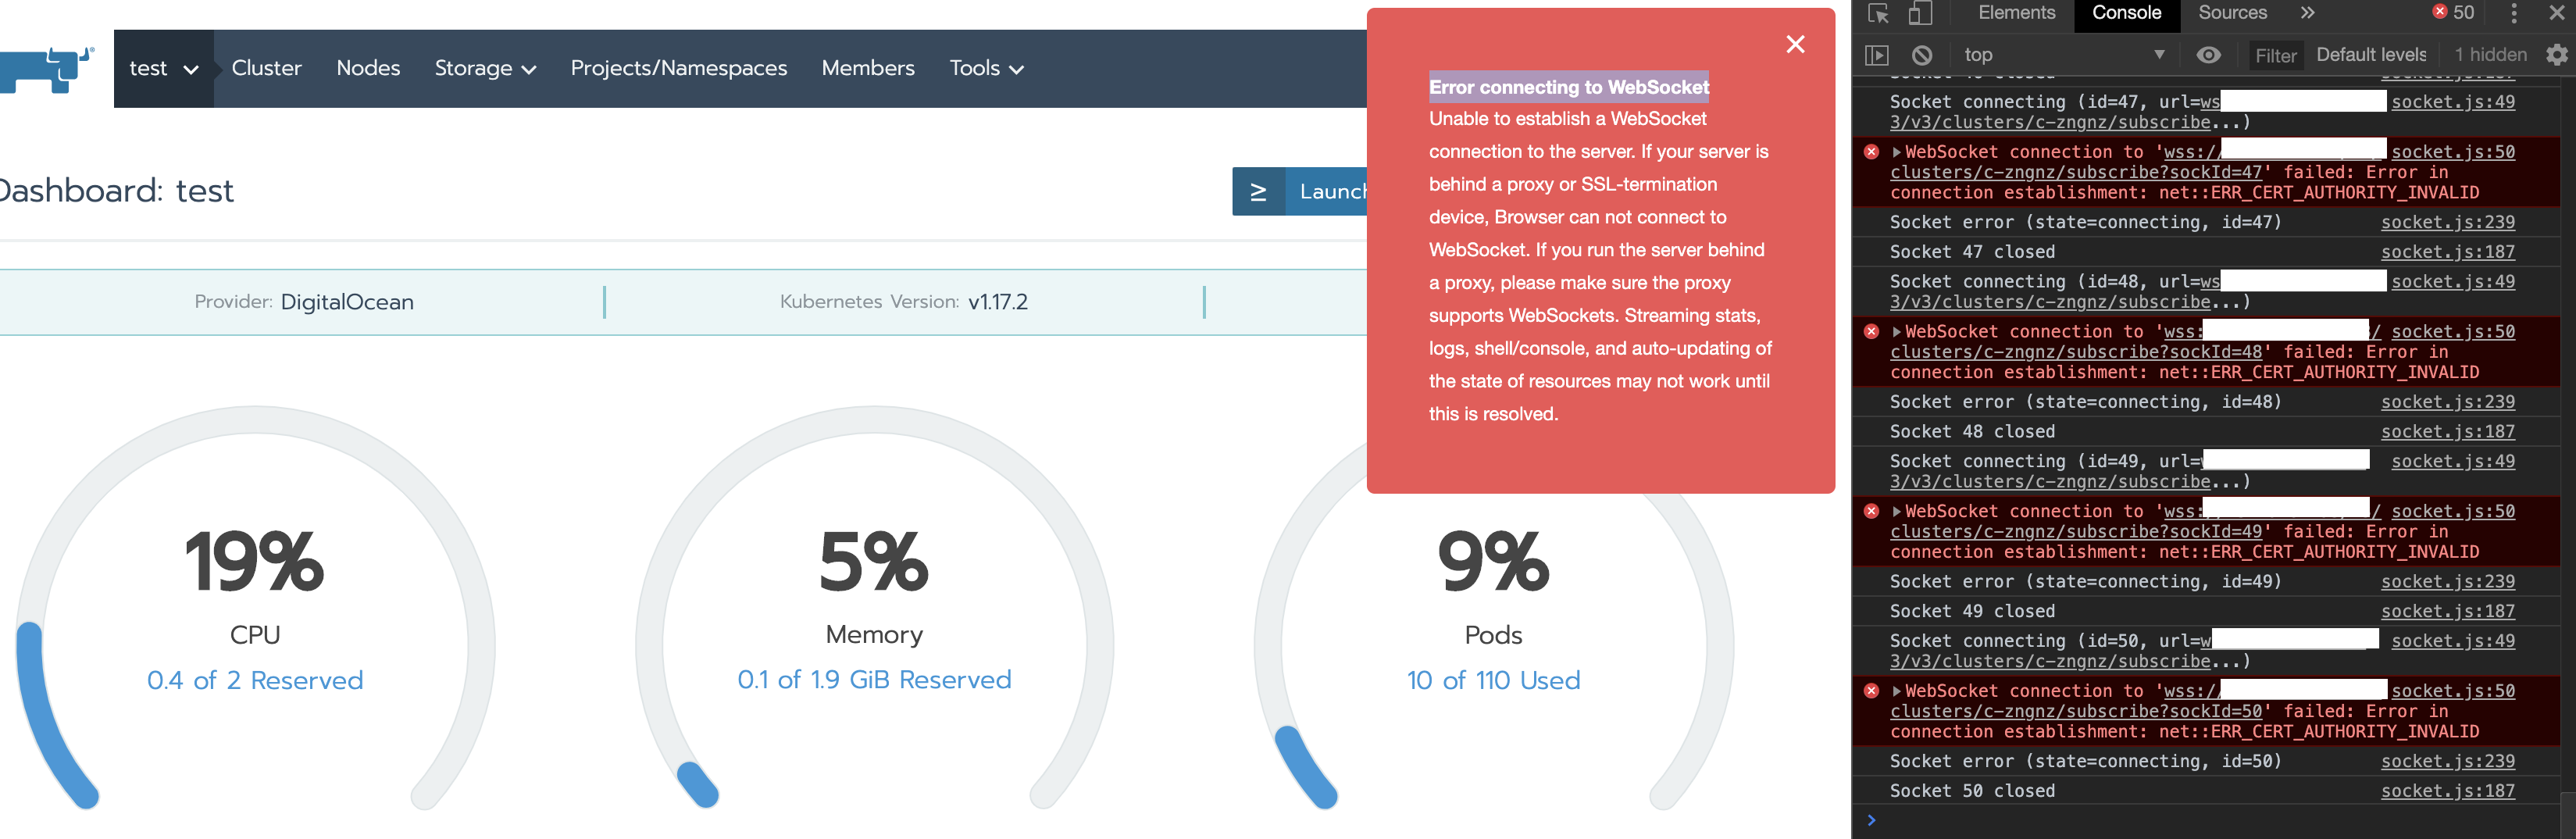Open the Members page
The width and height of the screenshot is (2576, 839).
(868, 68)
